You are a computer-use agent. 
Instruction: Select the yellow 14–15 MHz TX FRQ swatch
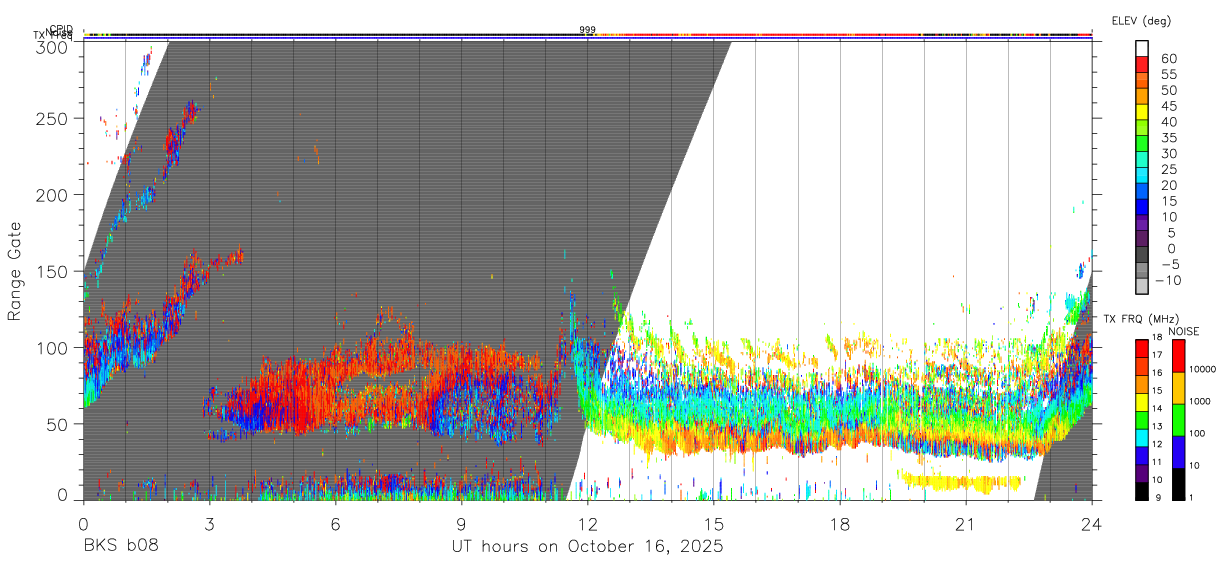click(x=1141, y=401)
